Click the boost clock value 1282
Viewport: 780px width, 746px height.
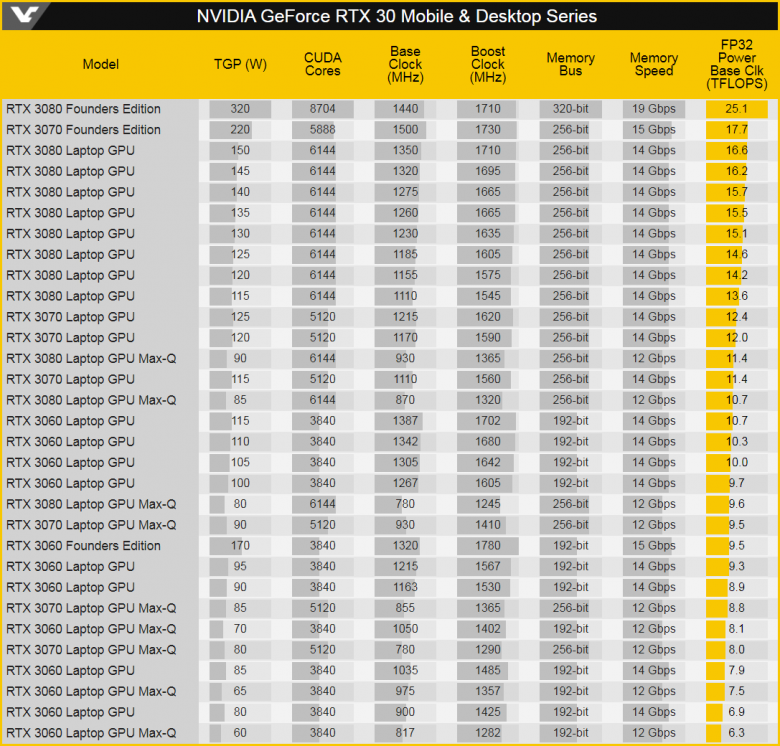point(488,733)
